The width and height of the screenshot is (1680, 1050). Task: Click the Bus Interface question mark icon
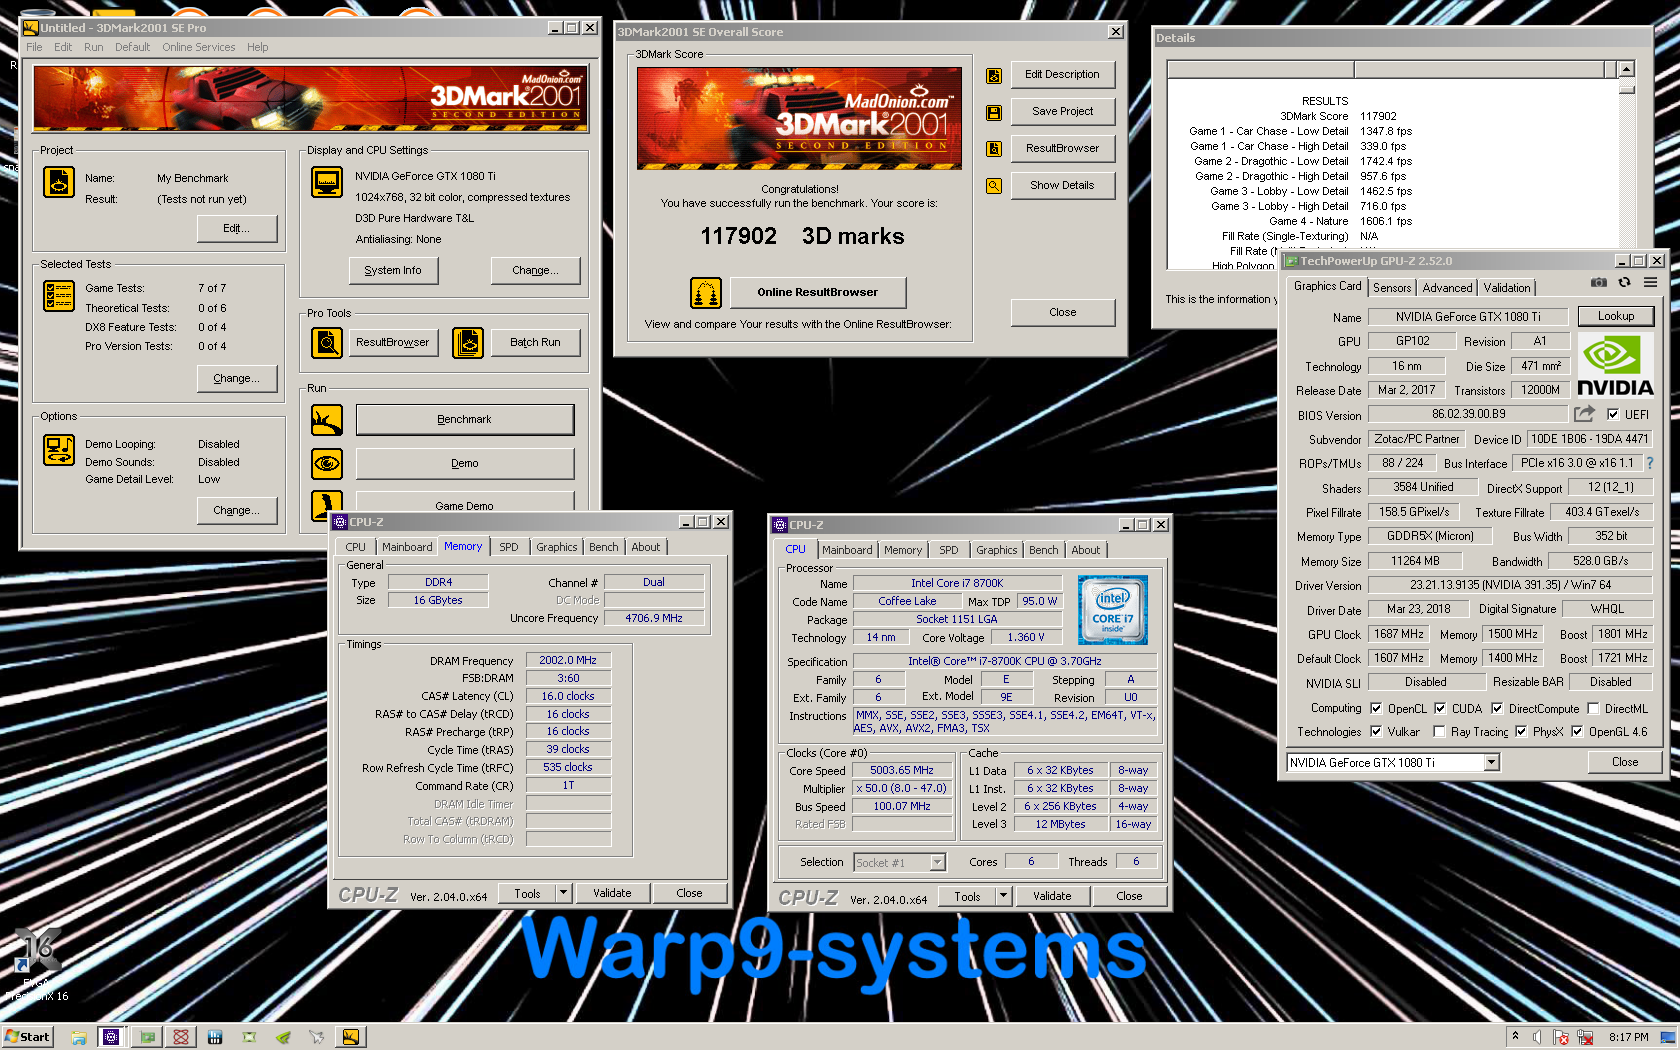coord(1650,463)
